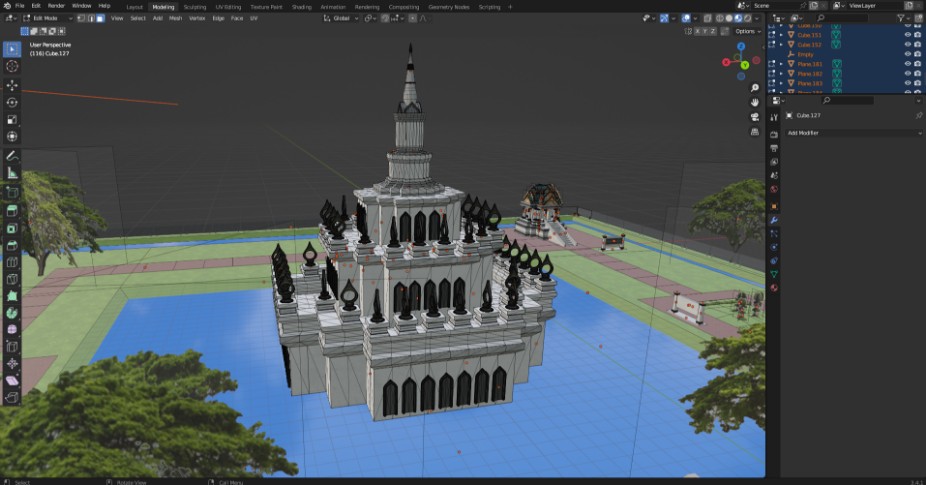The image size is (926, 485).
Task: Click the zoom magnifier viewport icon
Action: click(x=754, y=87)
